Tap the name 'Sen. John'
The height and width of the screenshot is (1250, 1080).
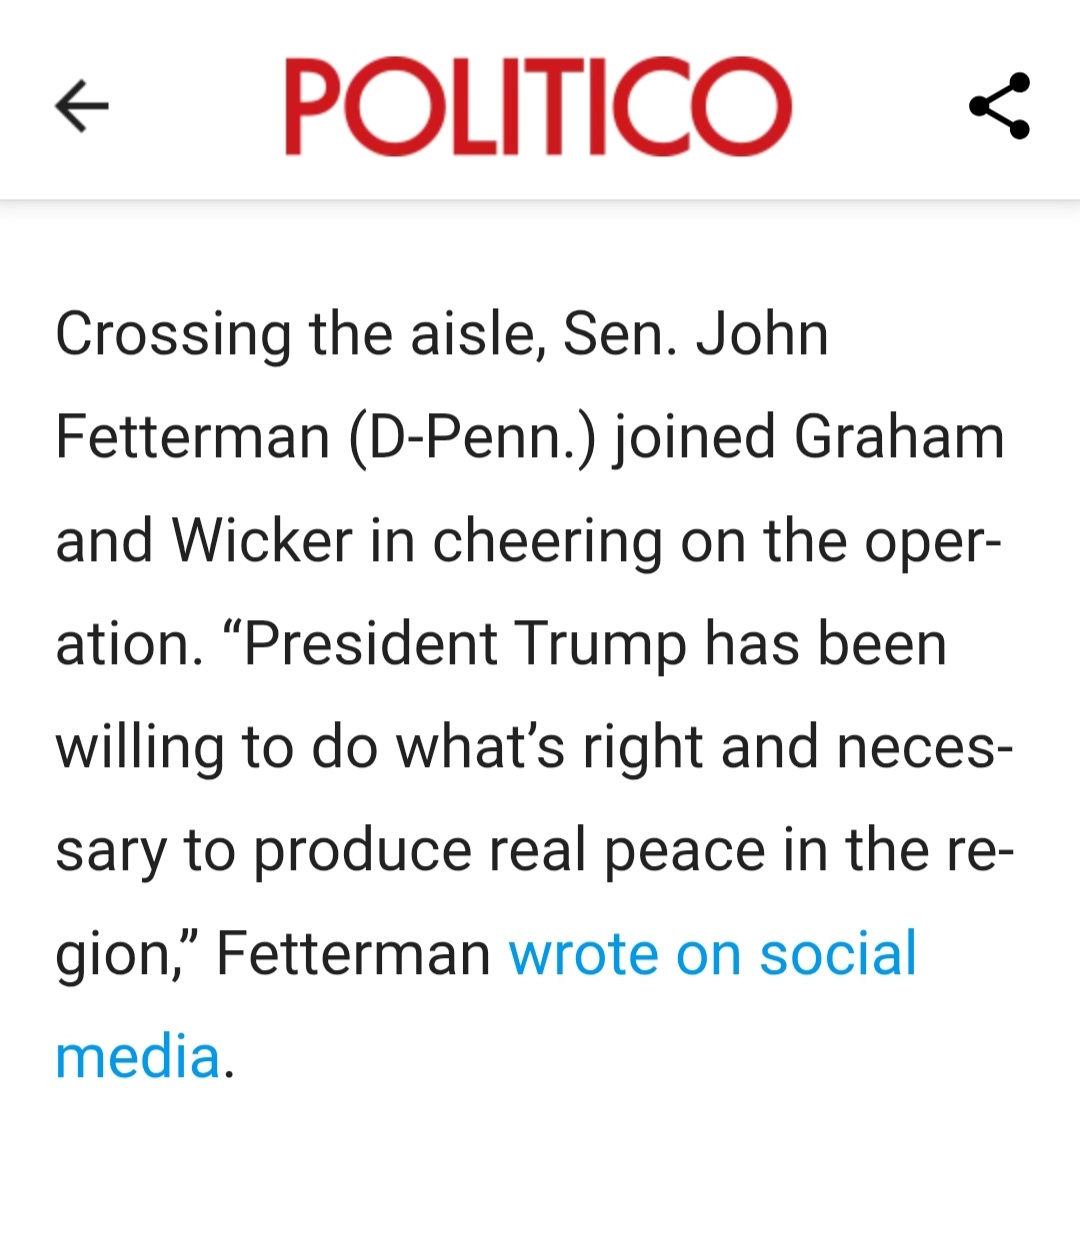click(695, 334)
